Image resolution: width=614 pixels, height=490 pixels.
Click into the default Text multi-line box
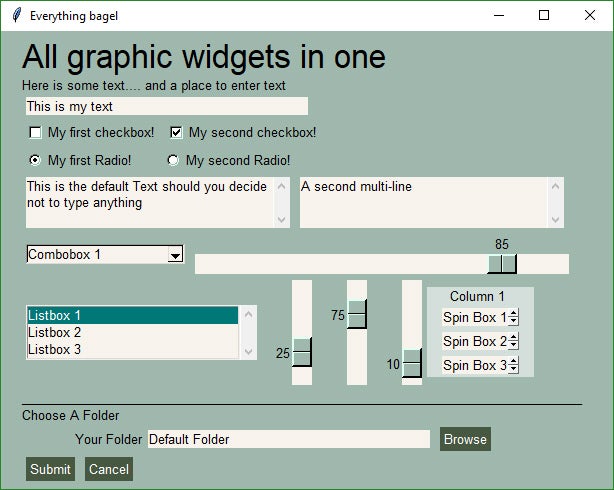[150, 202]
